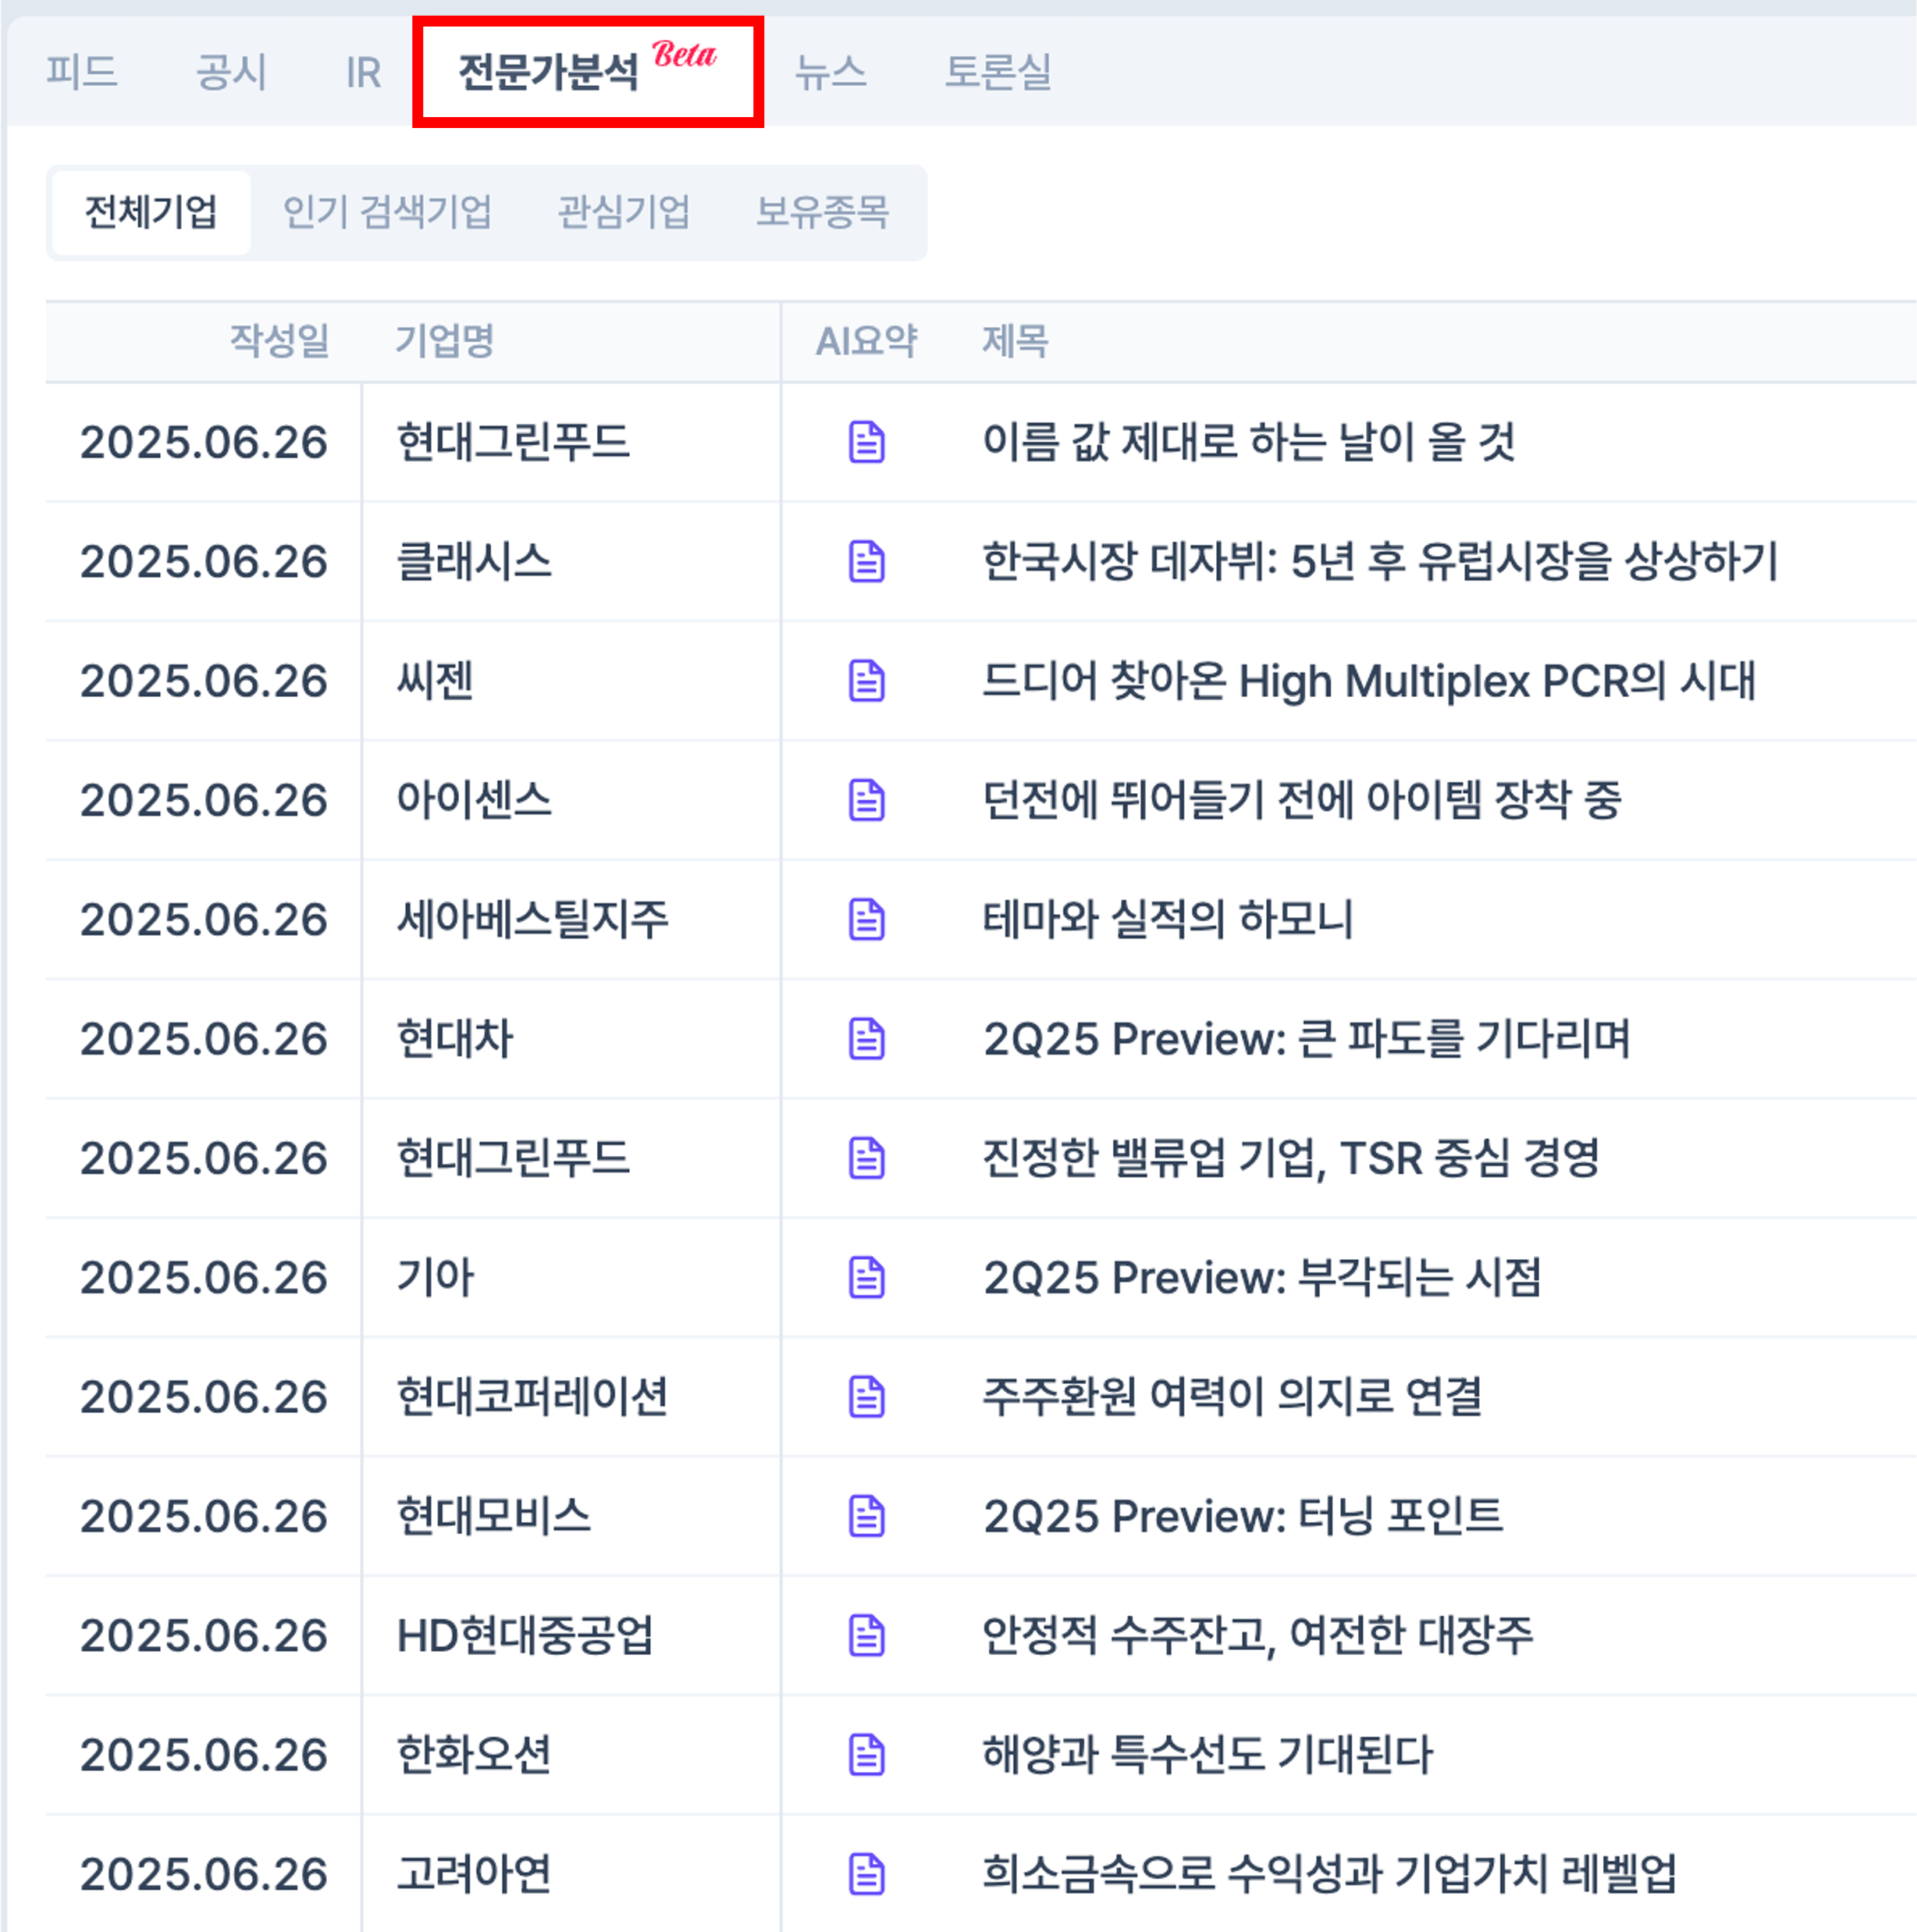The width and height of the screenshot is (1917, 1932).
Task: Open AI summary icon for 현대차 row
Action: pos(866,1039)
